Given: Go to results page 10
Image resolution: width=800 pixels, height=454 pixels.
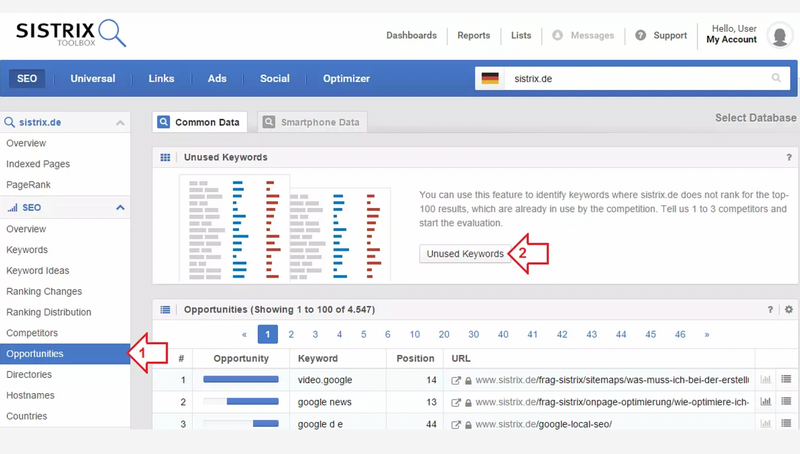Looking at the screenshot, I should click(x=415, y=334).
